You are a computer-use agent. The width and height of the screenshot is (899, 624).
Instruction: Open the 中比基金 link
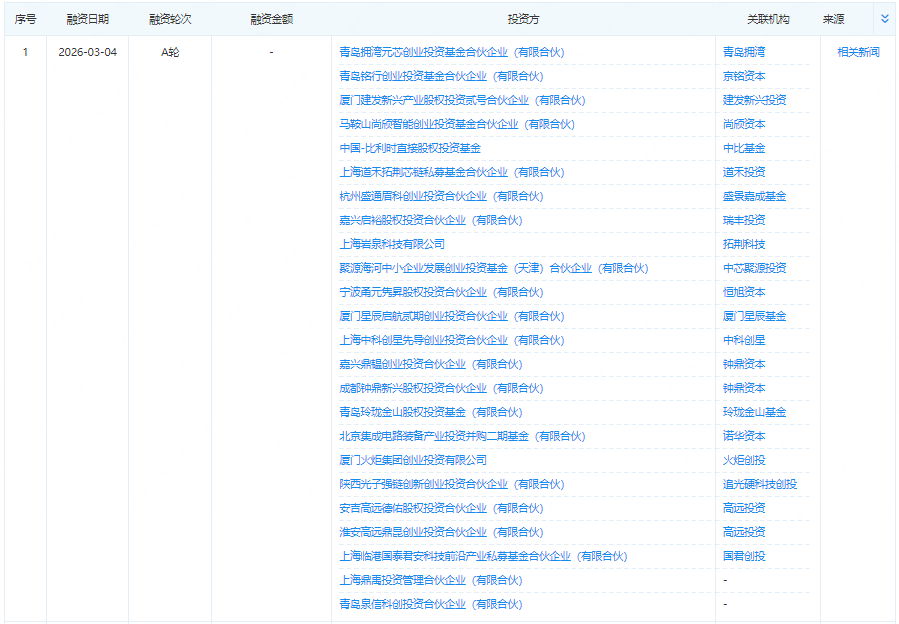pyautogui.click(x=743, y=148)
